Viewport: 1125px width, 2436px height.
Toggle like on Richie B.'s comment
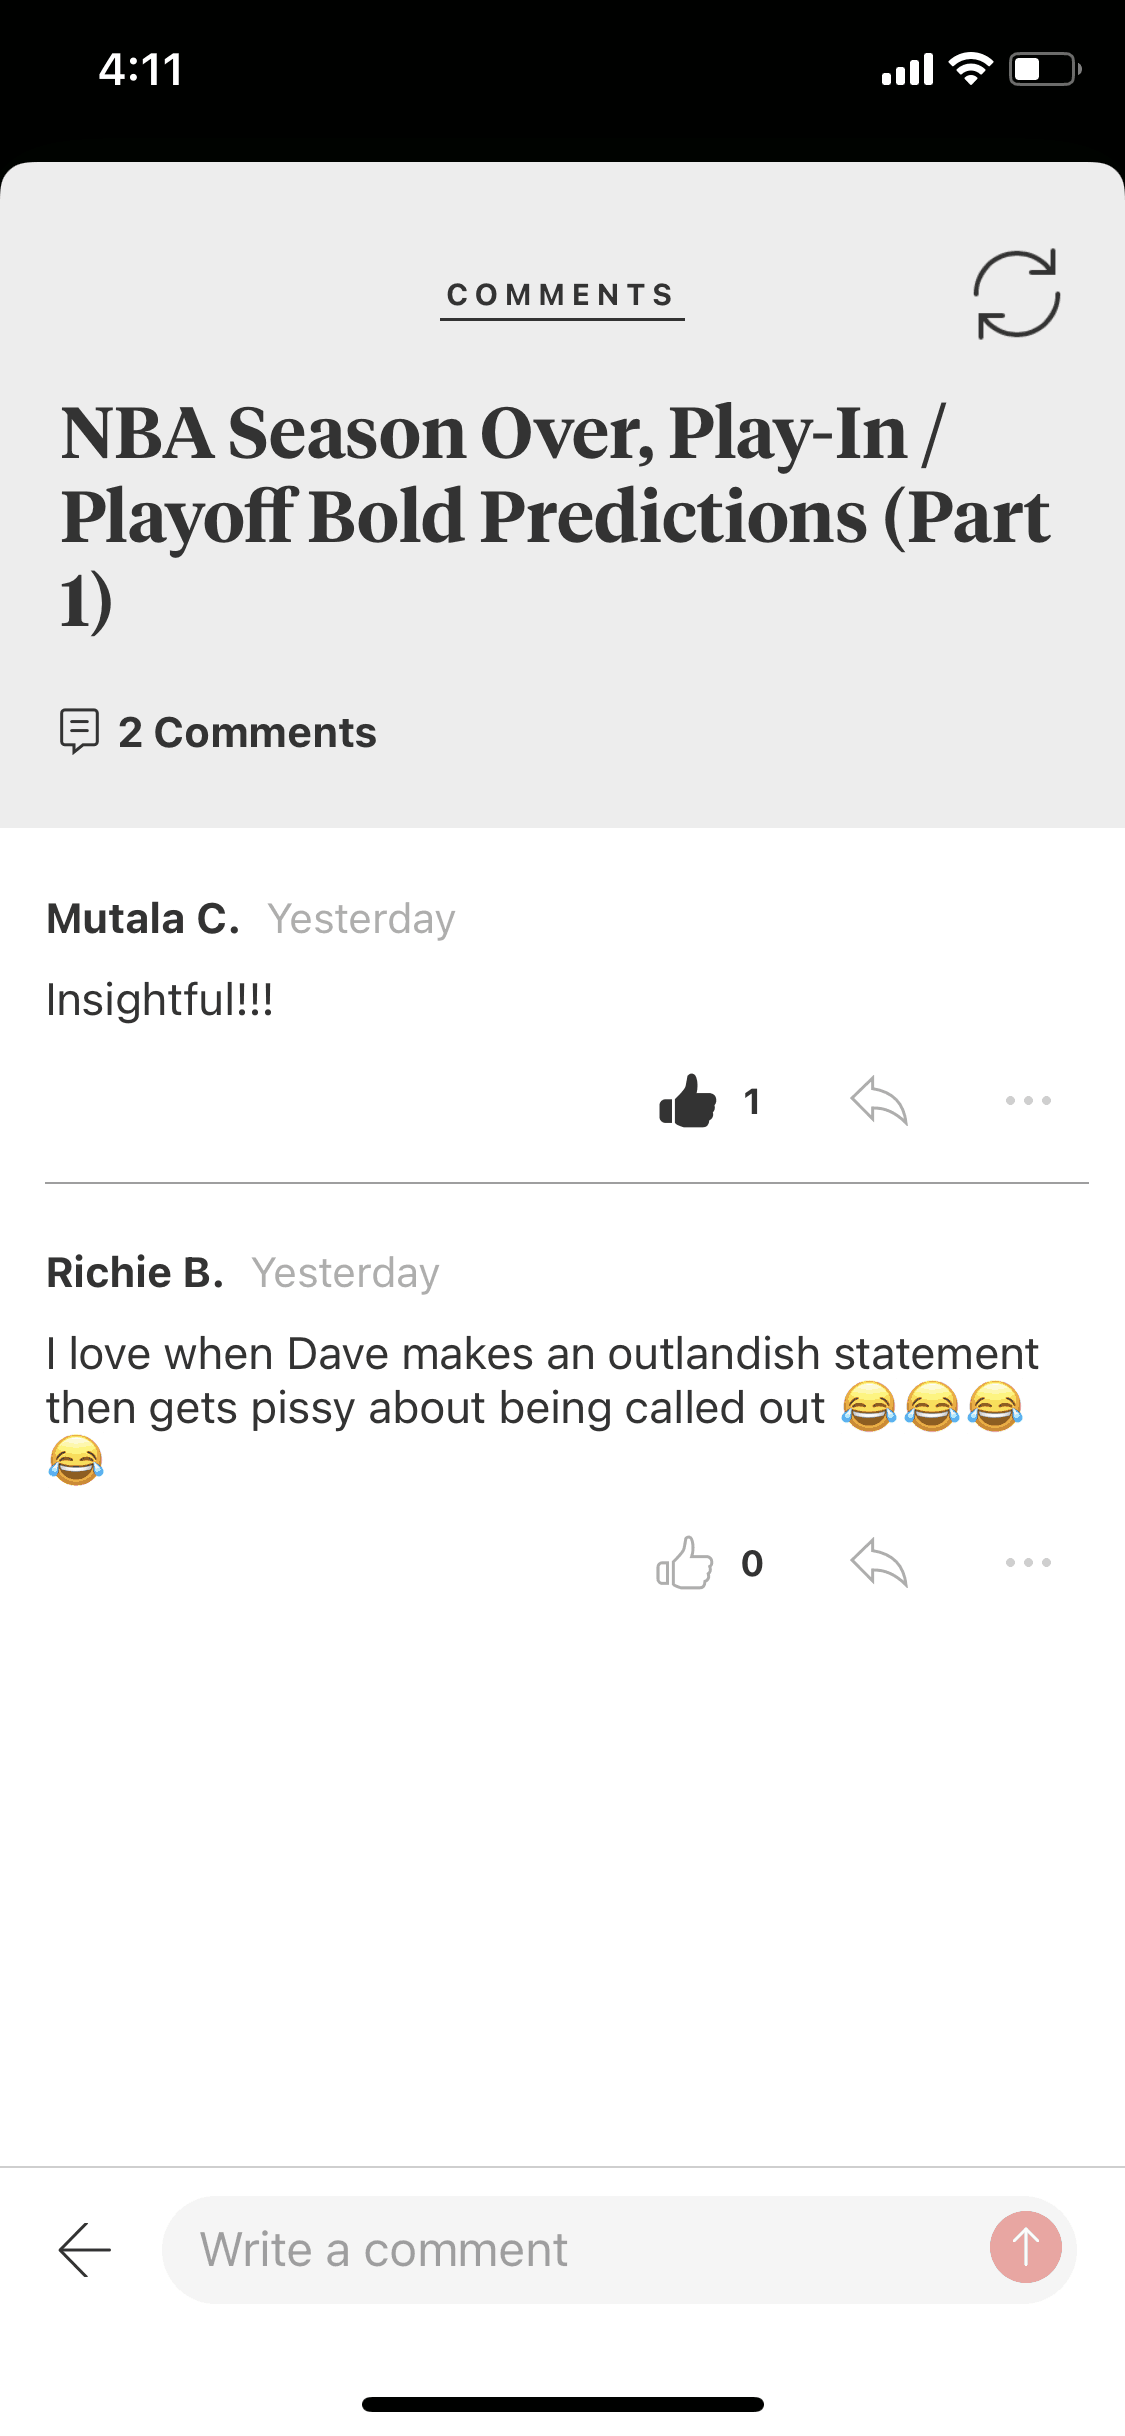[x=685, y=1563]
